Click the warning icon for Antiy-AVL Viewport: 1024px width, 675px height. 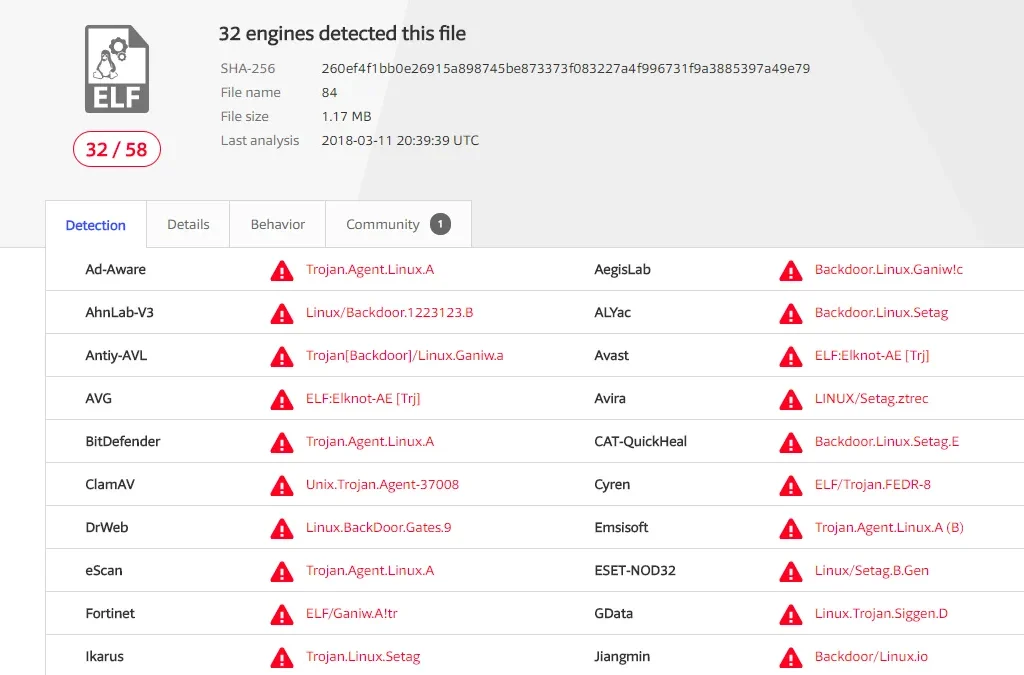pos(282,356)
